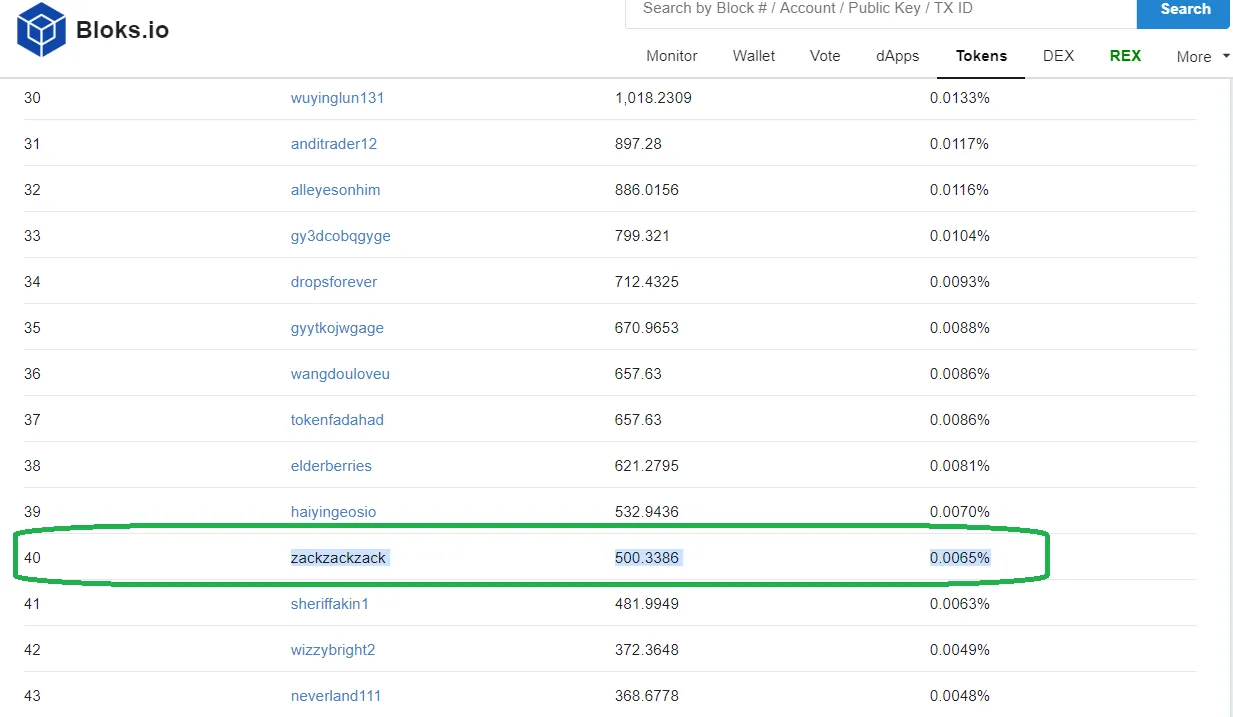1233x717 pixels.
Task: Open the dApps tab
Action: pos(898,56)
